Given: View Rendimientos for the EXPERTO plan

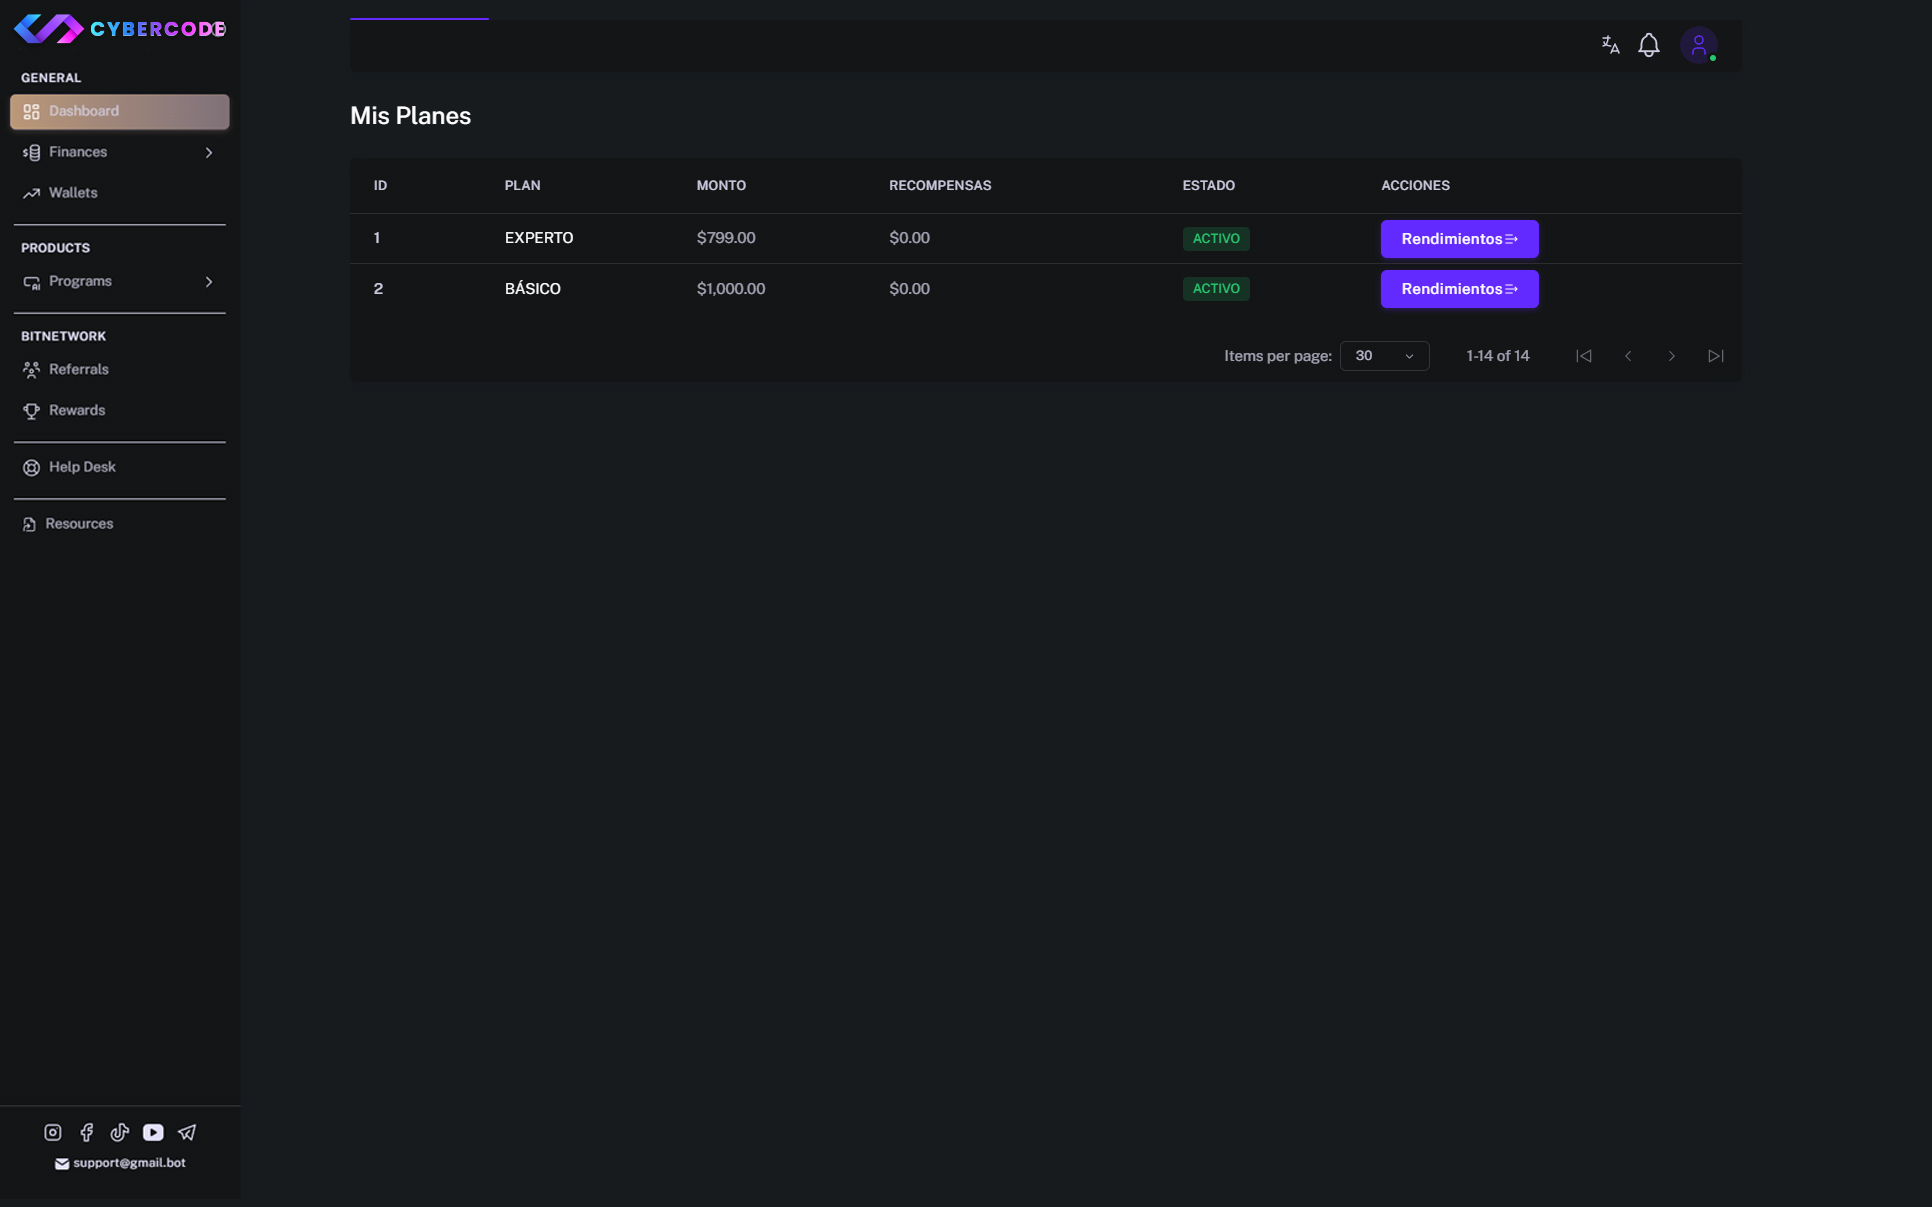Looking at the screenshot, I should pyautogui.click(x=1459, y=239).
